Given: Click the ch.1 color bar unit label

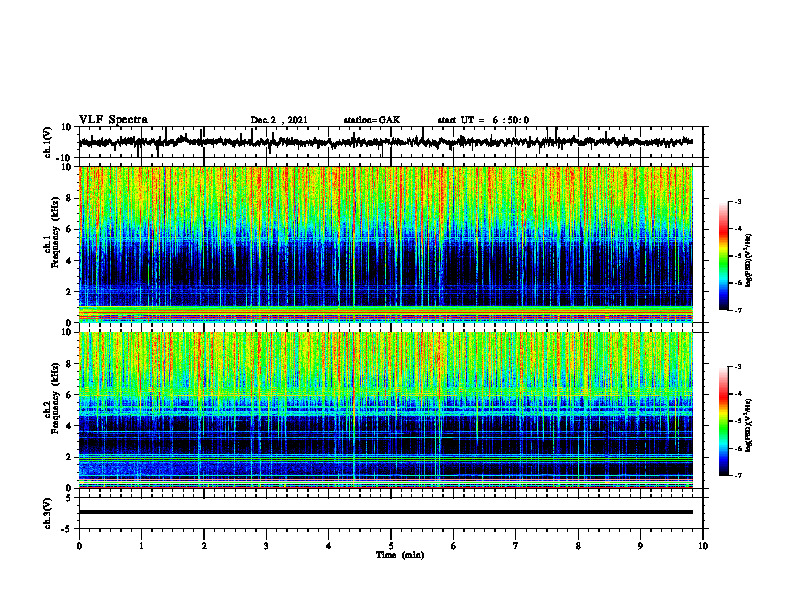Looking at the screenshot, I should [748, 260].
